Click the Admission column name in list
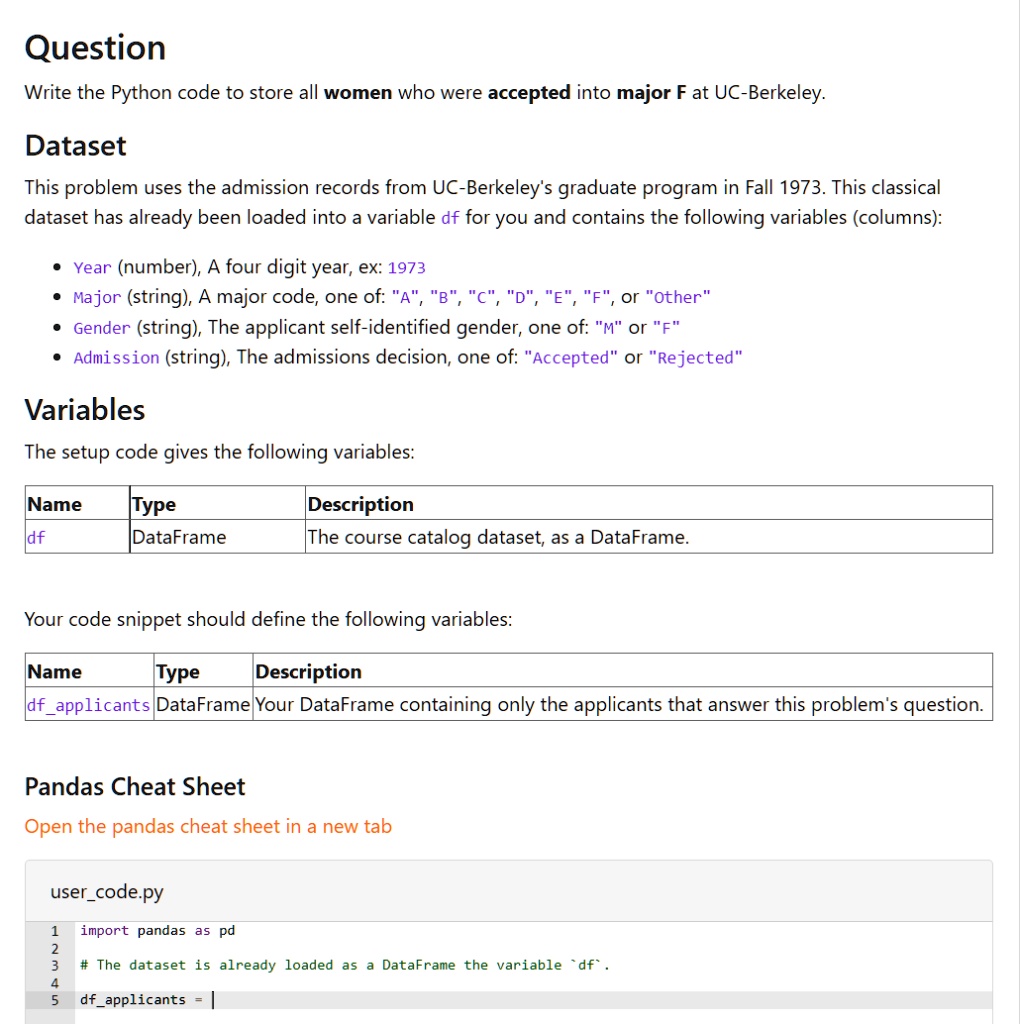The width and height of the screenshot is (1020, 1024). (116, 358)
